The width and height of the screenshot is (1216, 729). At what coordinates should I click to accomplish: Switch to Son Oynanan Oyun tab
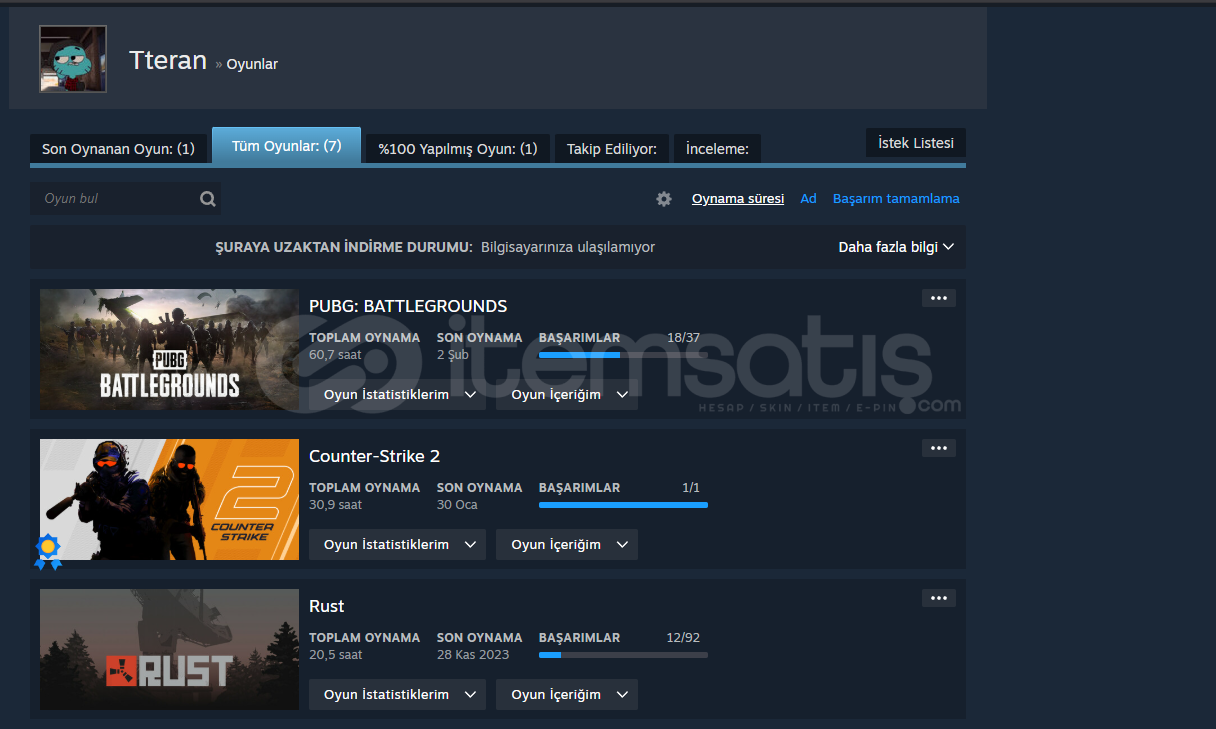click(118, 149)
